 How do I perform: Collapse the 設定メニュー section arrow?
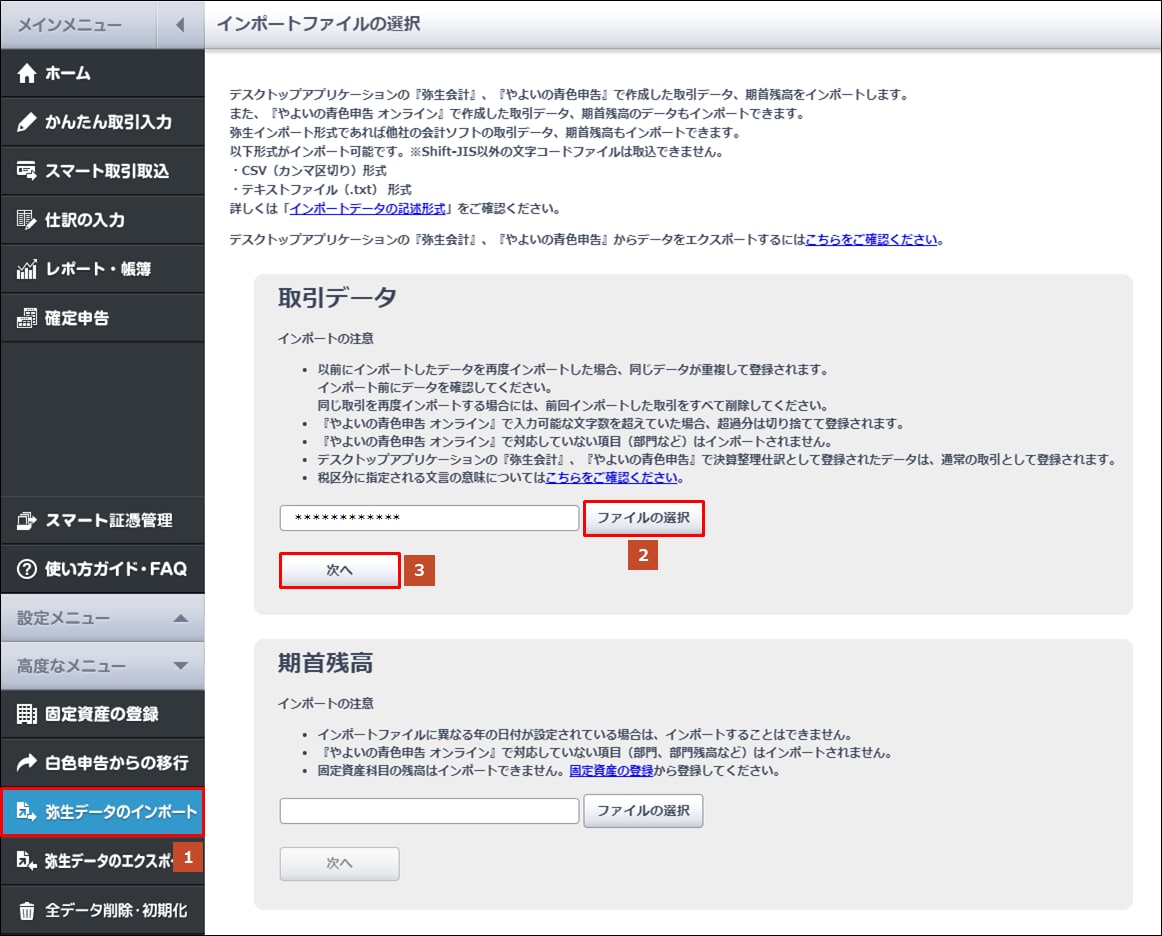click(180, 618)
